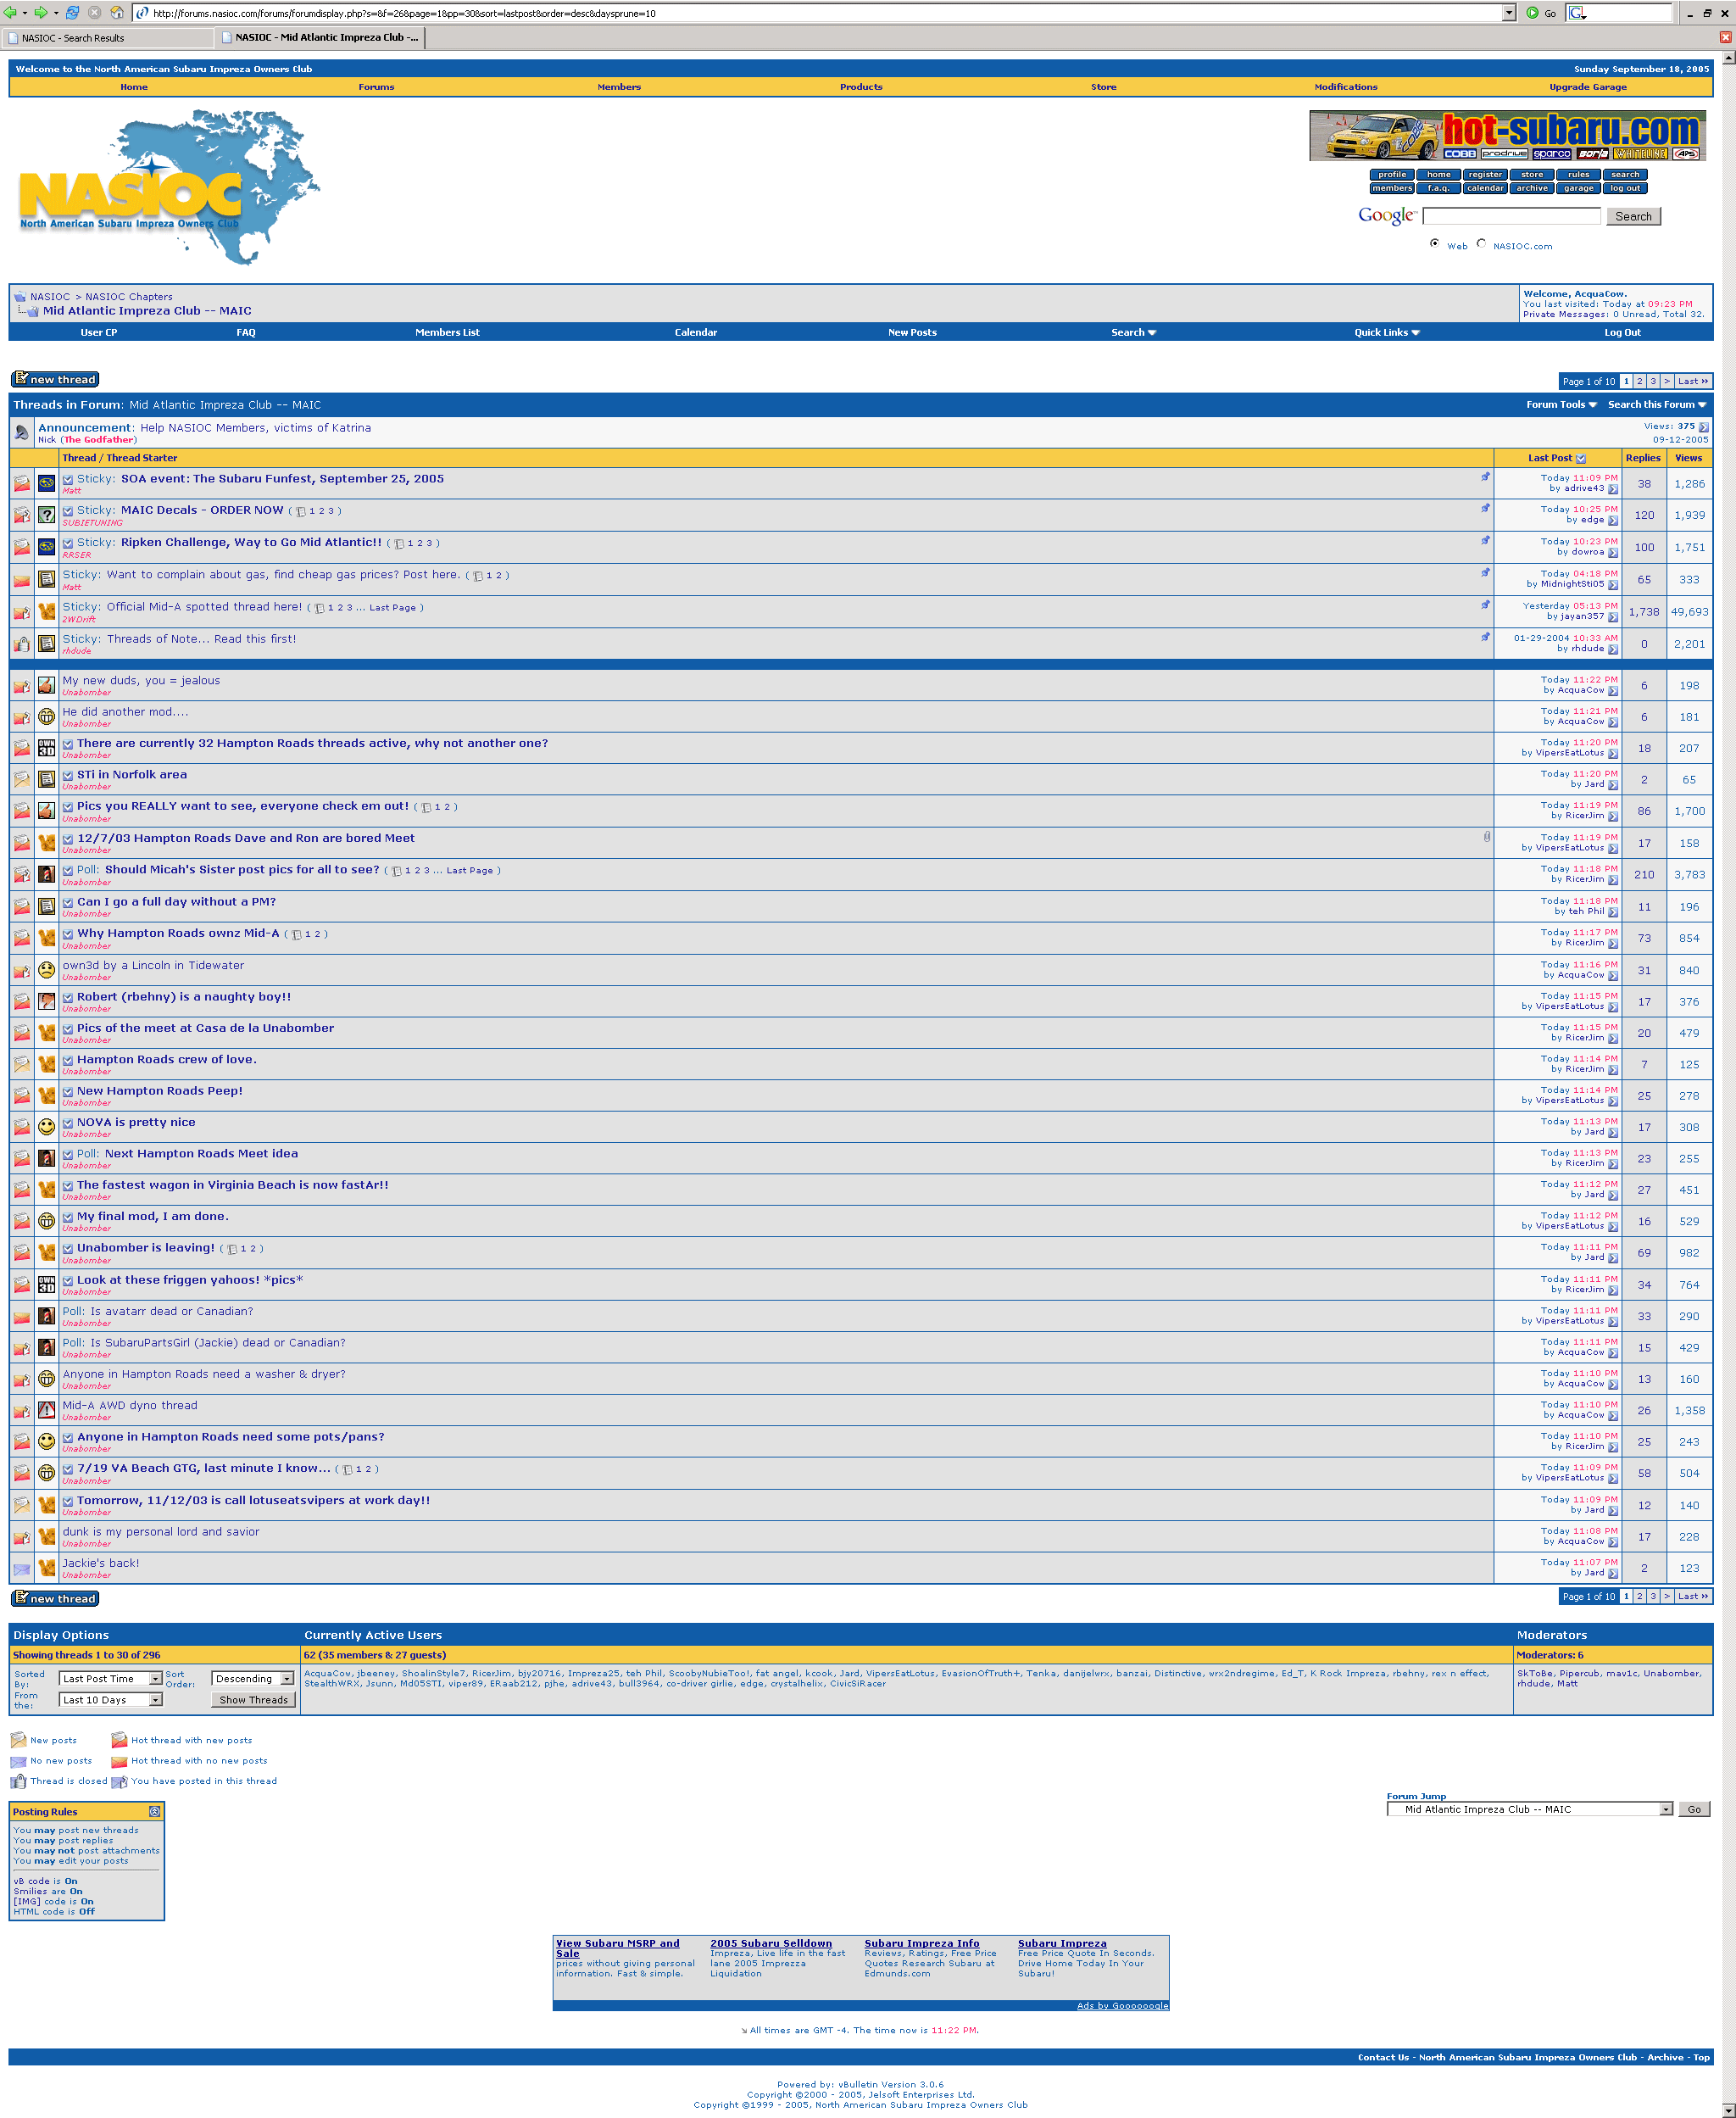
Task: Click the announcement megaphone icon
Action: pyautogui.click(x=21, y=433)
